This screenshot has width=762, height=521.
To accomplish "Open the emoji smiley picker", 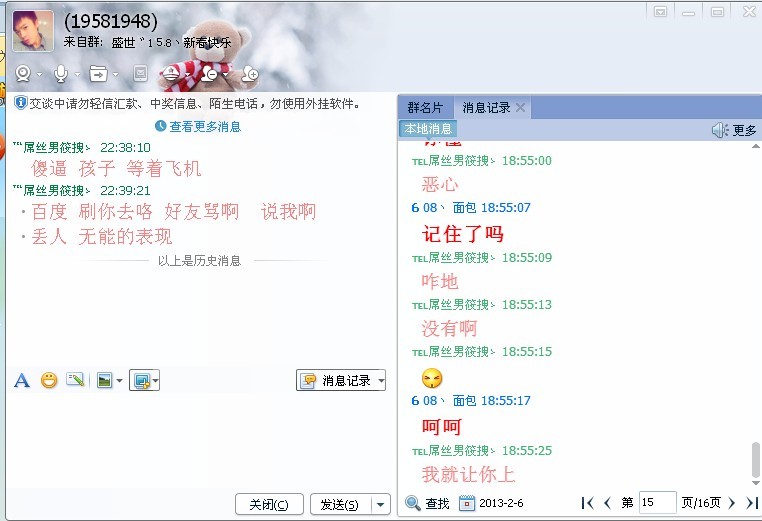I will (49, 380).
